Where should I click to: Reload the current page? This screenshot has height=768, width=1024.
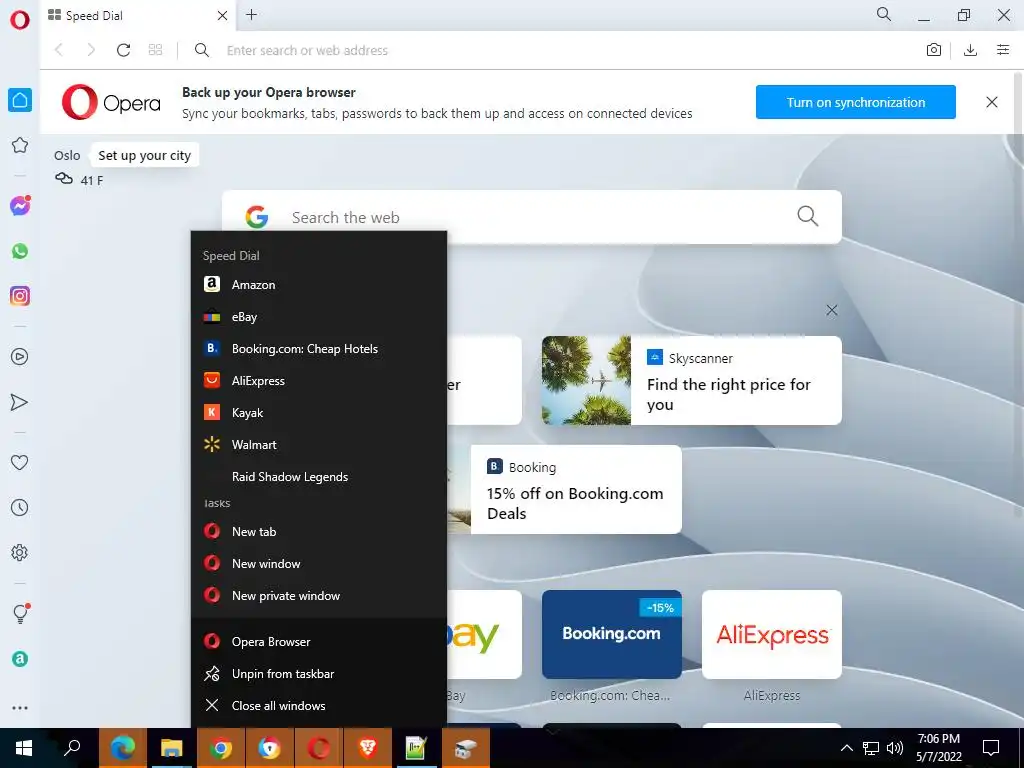(x=123, y=50)
